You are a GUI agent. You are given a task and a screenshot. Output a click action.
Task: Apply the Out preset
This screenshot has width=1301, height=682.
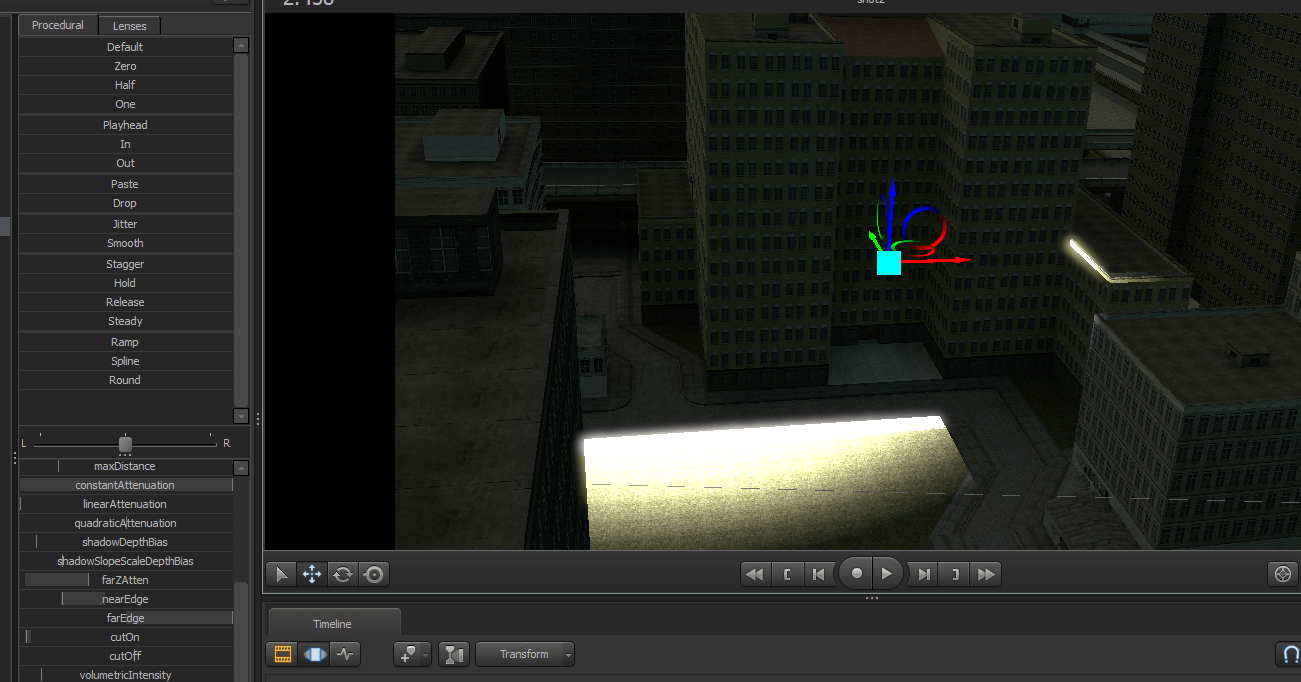pos(125,163)
